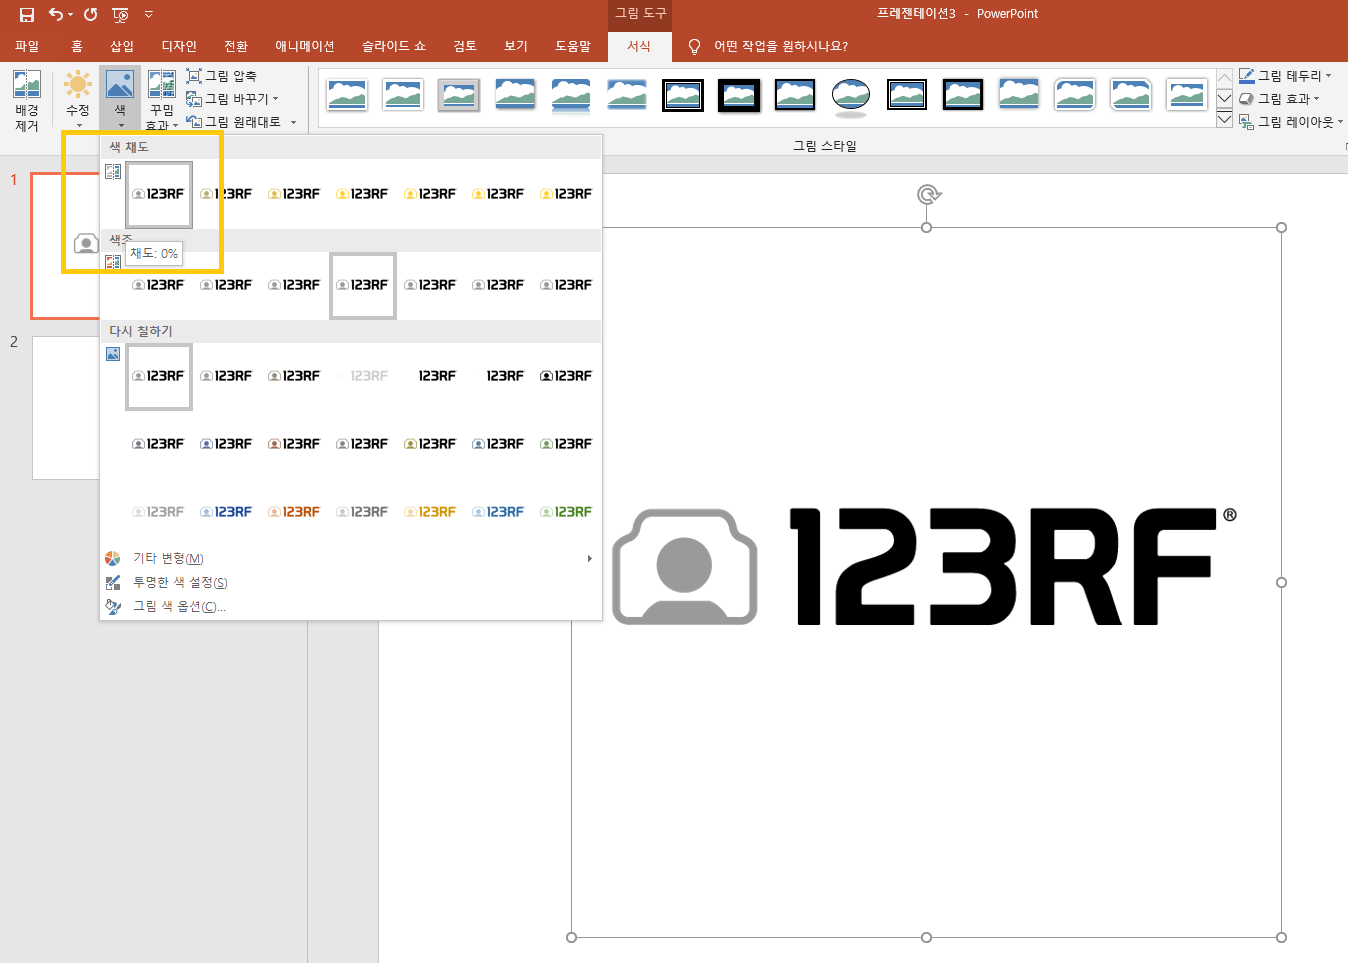This screenshot has width=1348, height=963.
Task: Select the light orange recolor swatch in last row
Action: 295,512
